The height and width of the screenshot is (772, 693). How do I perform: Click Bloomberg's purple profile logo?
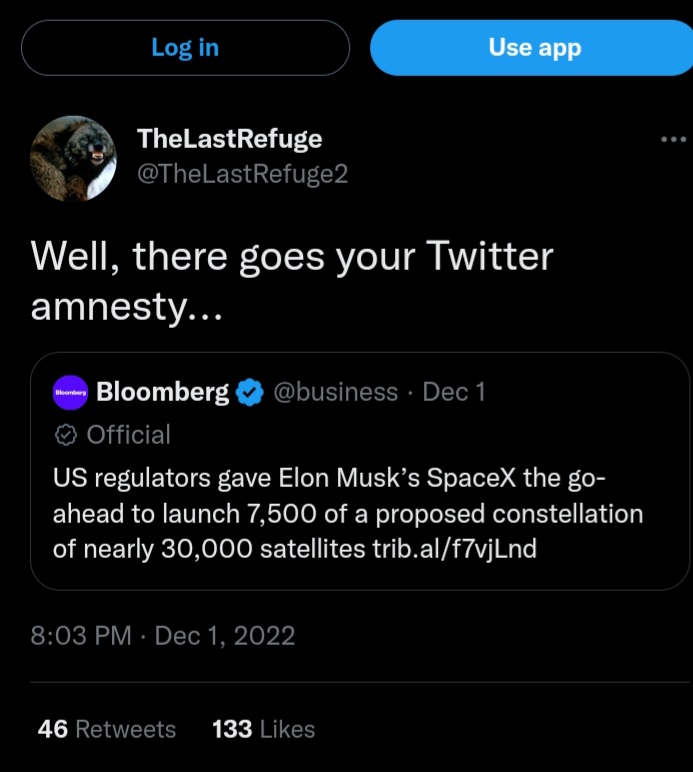(x=70, y=393)
